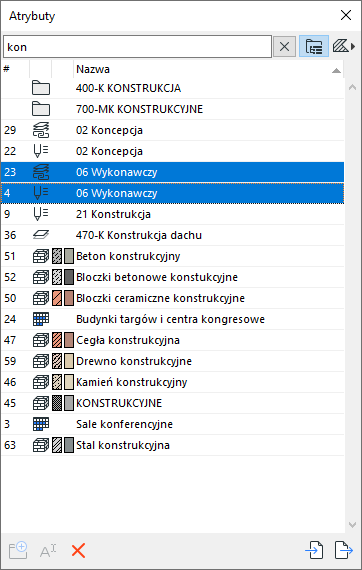Click zone category icon of Budynki targów
The image size is (362, 570).
[x=41, y=319]
